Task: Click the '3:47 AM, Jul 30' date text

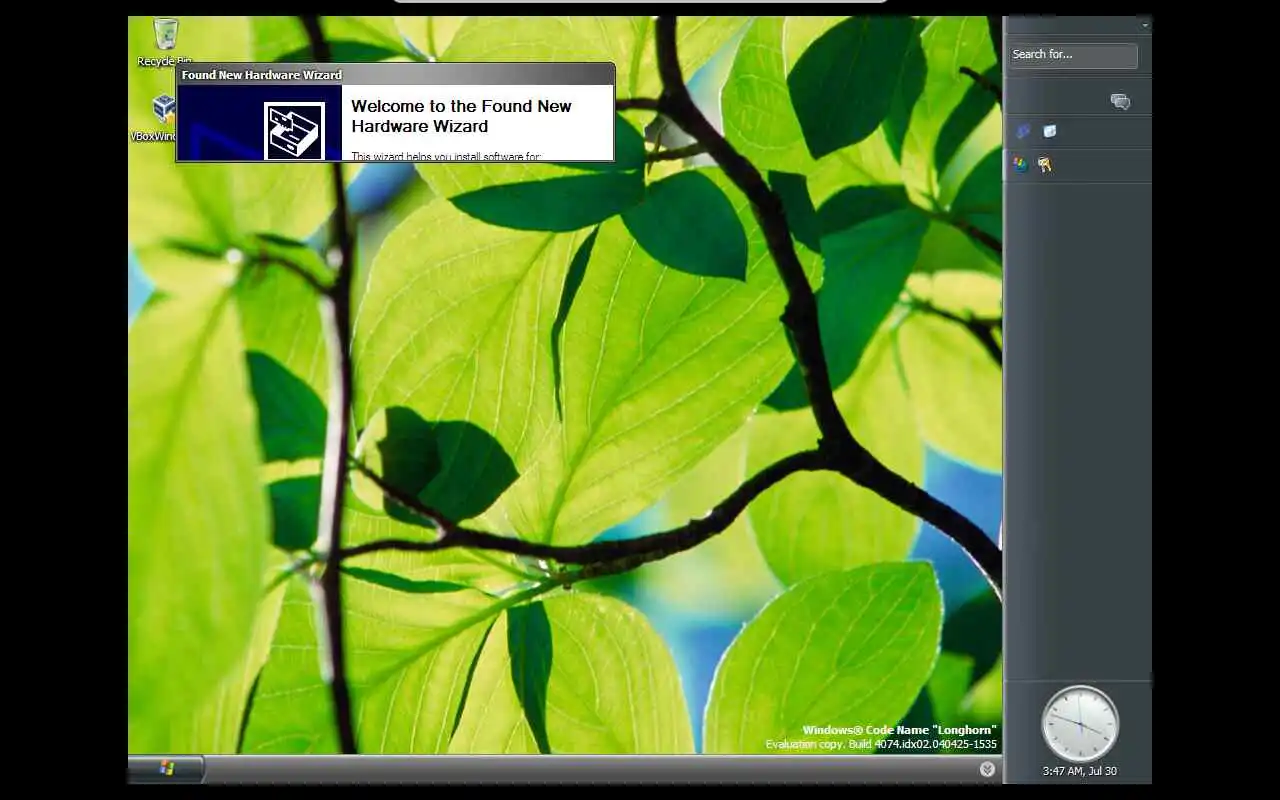Action: [x=1079, y=771]
